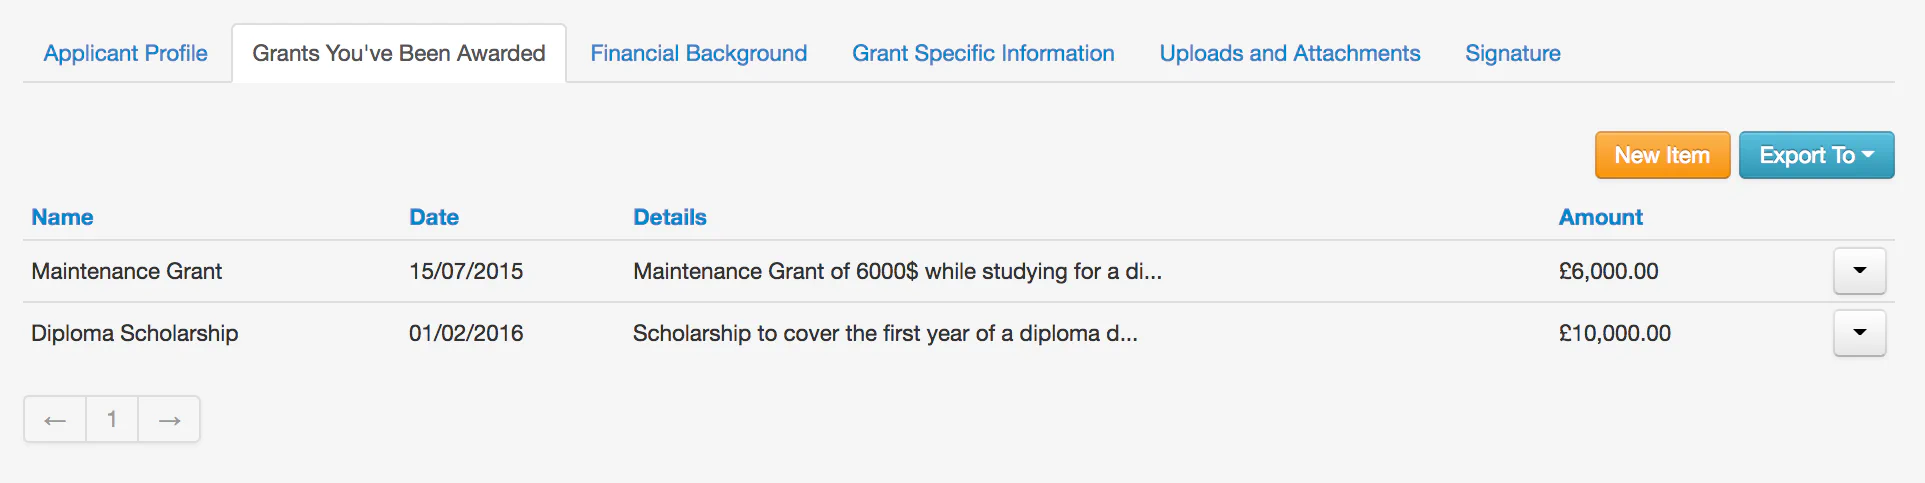Open the Applicant Profile tab
The width and height of the screenshot is (1925, 483).
(125, 53)
